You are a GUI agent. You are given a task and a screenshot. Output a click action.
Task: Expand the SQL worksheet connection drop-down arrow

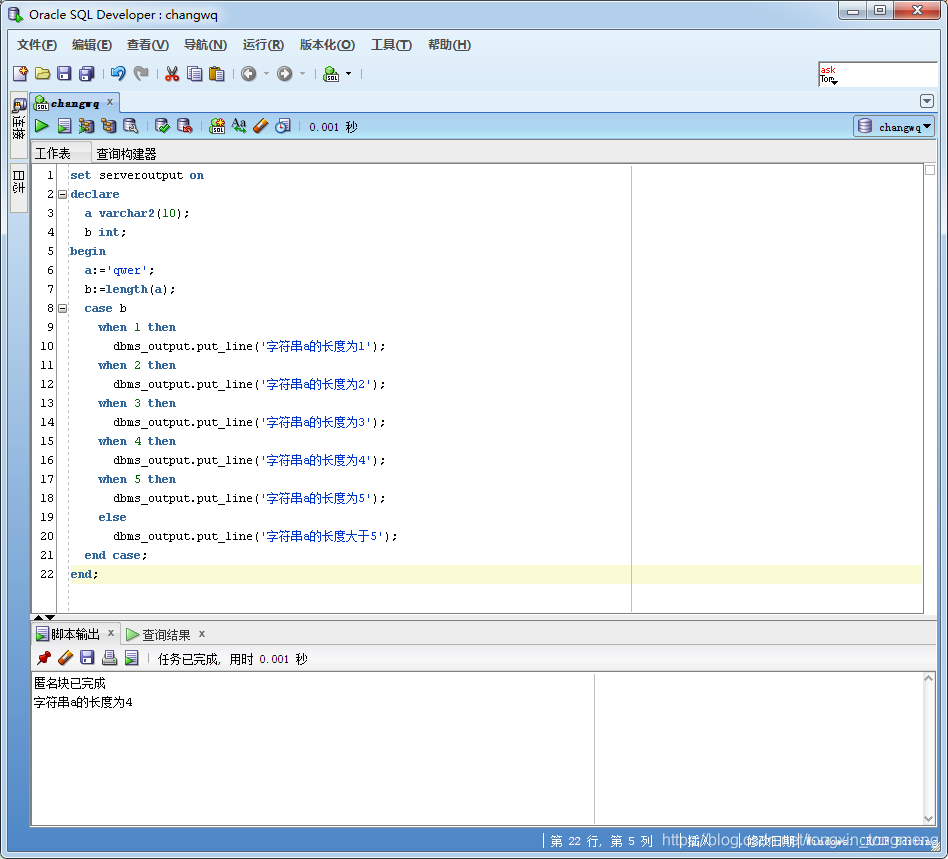pyautogui.click(x=348, y=74)
